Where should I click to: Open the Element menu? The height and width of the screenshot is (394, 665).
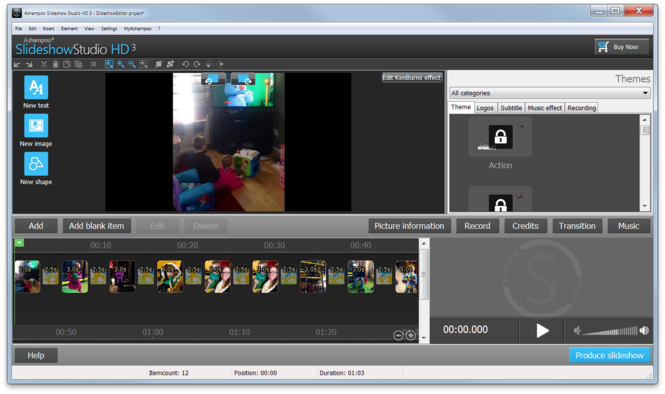(x=69, y=28)
